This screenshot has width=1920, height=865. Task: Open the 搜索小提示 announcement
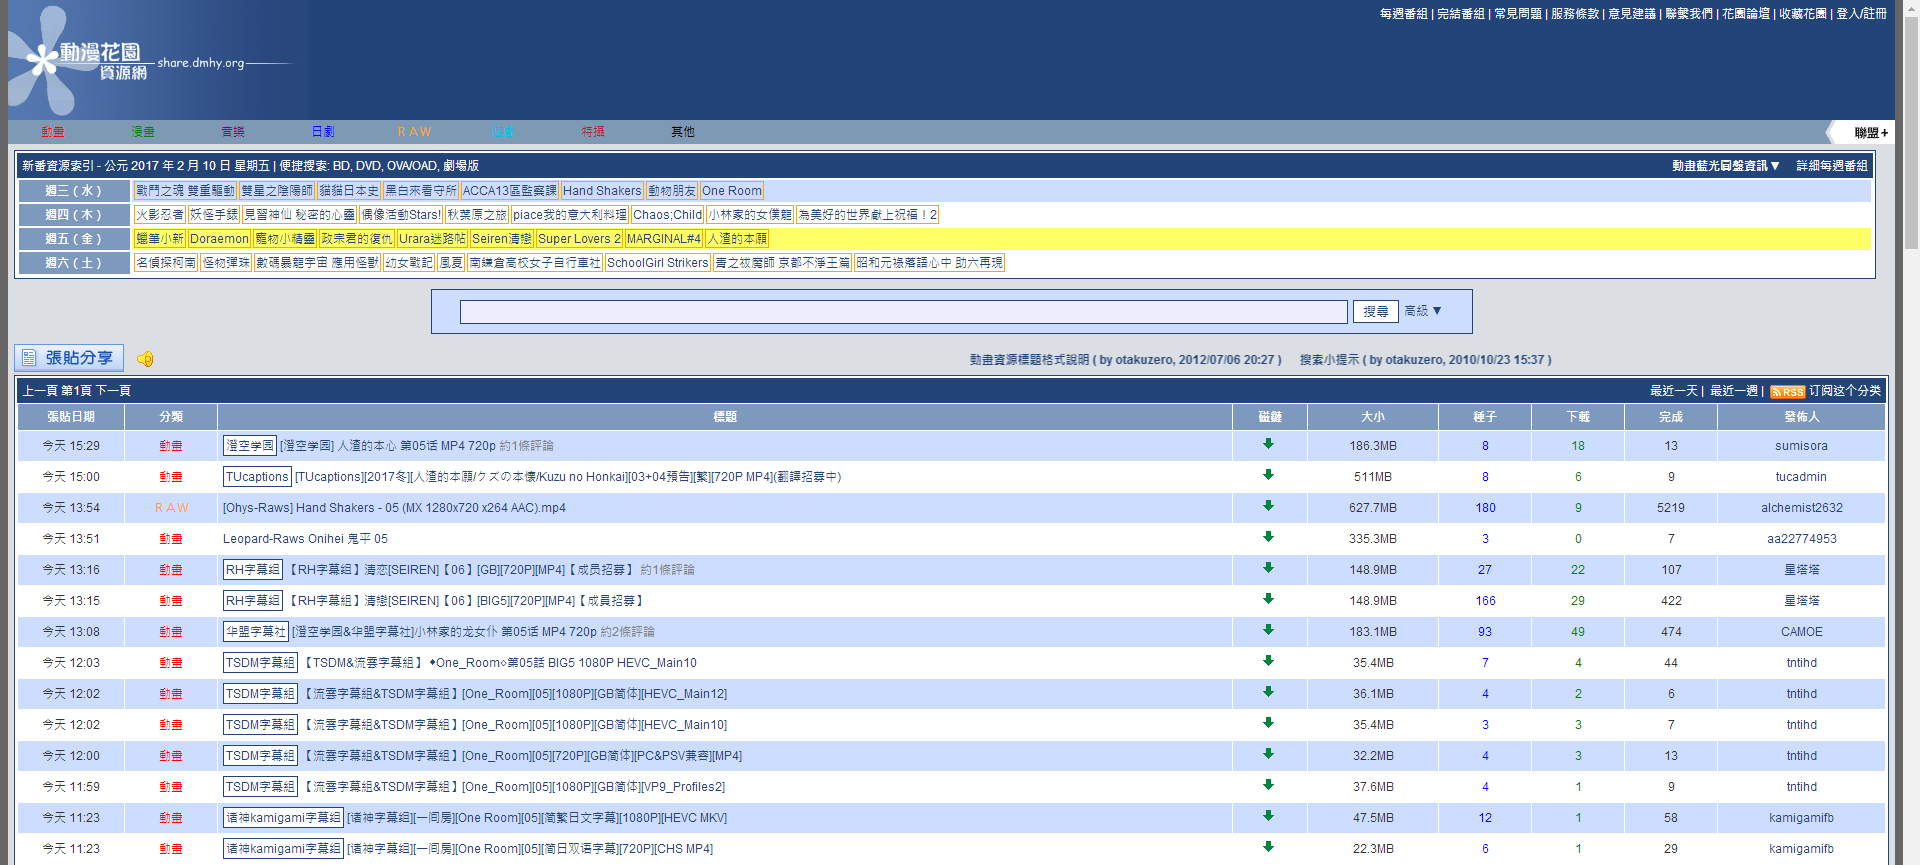coord(1426,360)
